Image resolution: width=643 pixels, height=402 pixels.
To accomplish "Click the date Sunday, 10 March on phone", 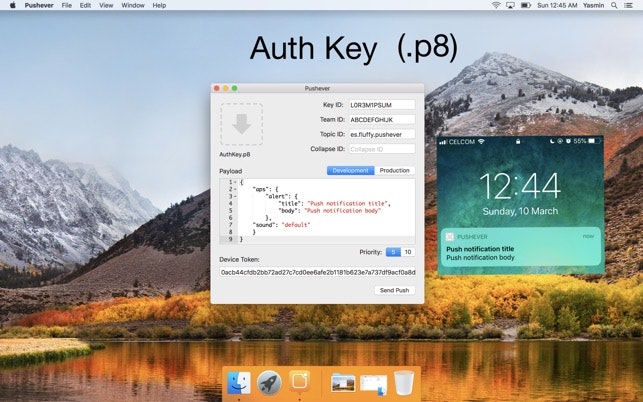I will pyautogui.click(x=520, y=211).
